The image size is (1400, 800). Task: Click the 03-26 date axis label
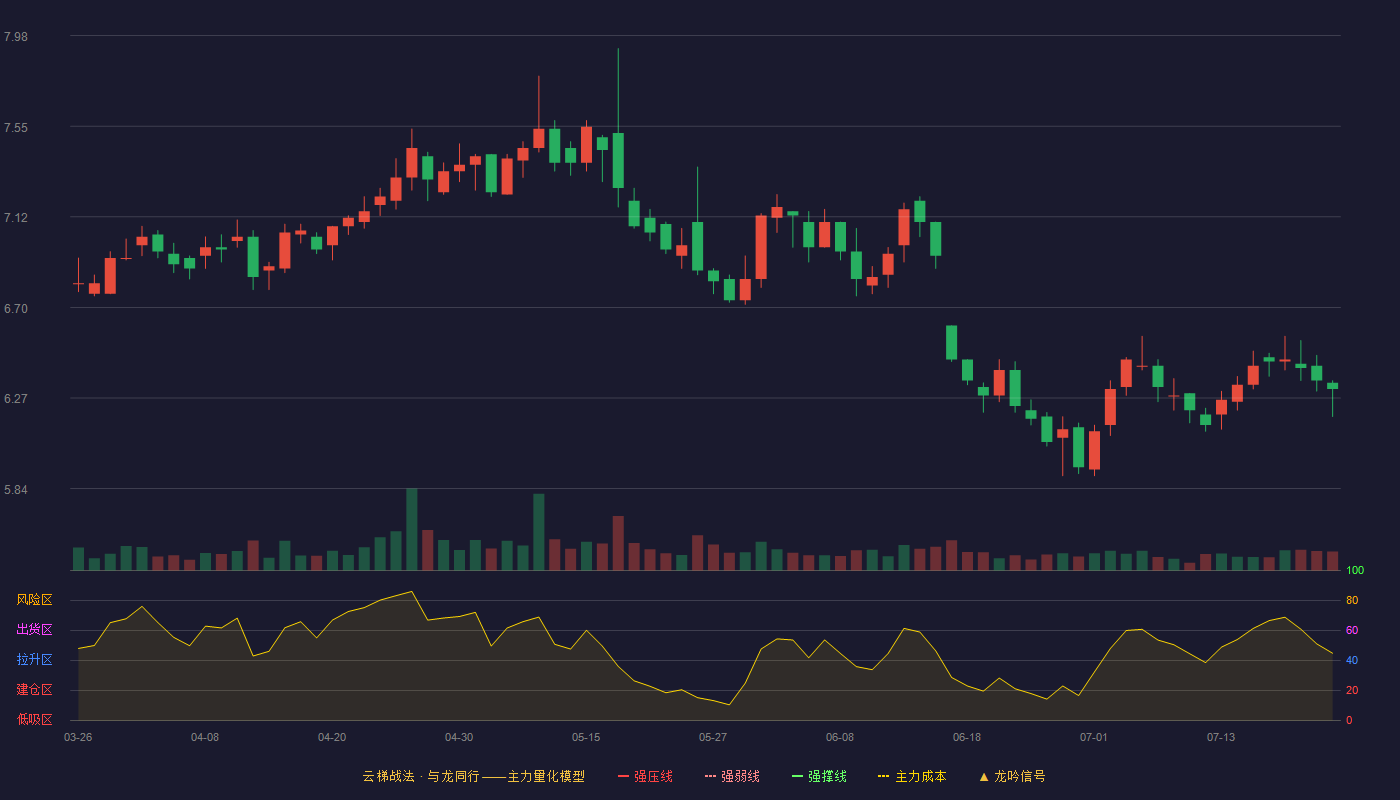[x=78, y=737]
